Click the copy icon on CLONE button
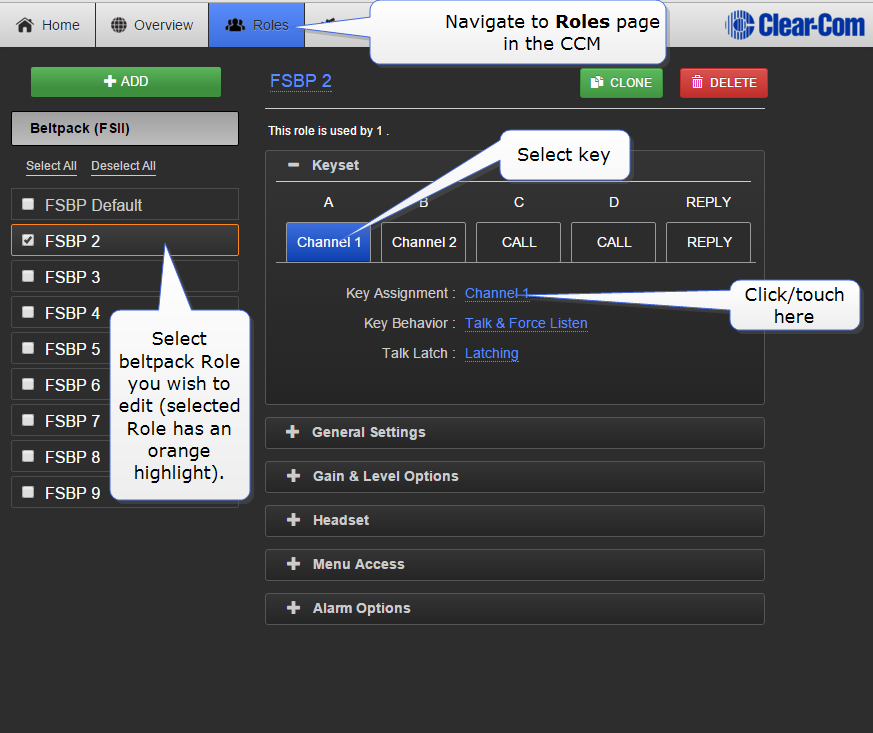The width and height of the screenshot is (873, 733). pos(597,83)
